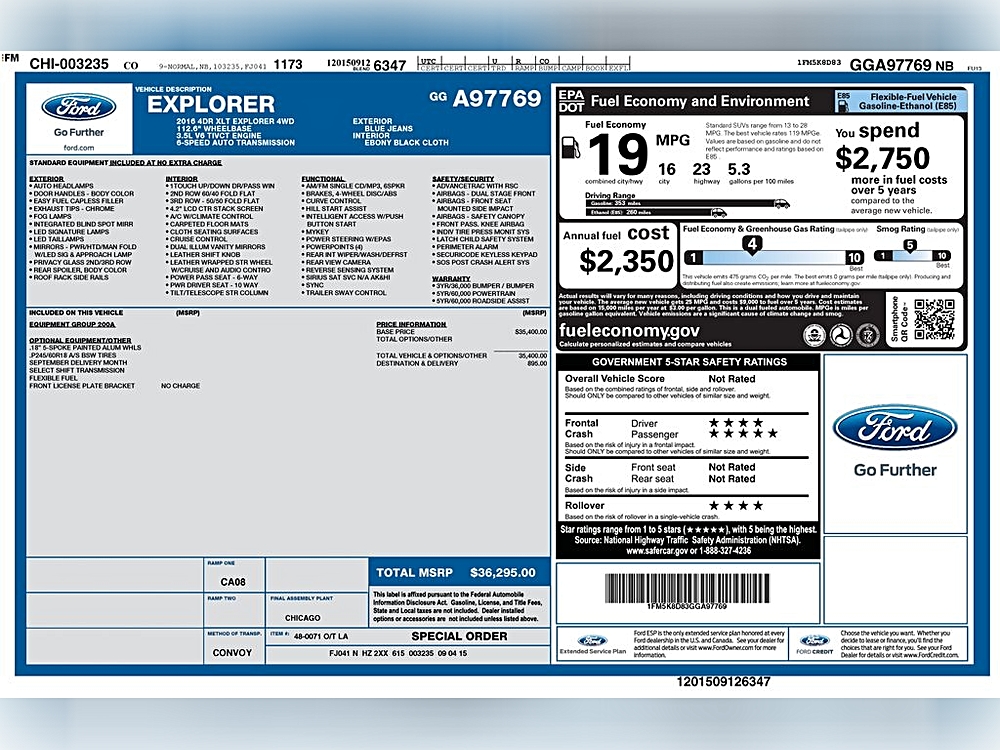Click the Base Price $35,400.00 amount

click(x=531, y=332)
